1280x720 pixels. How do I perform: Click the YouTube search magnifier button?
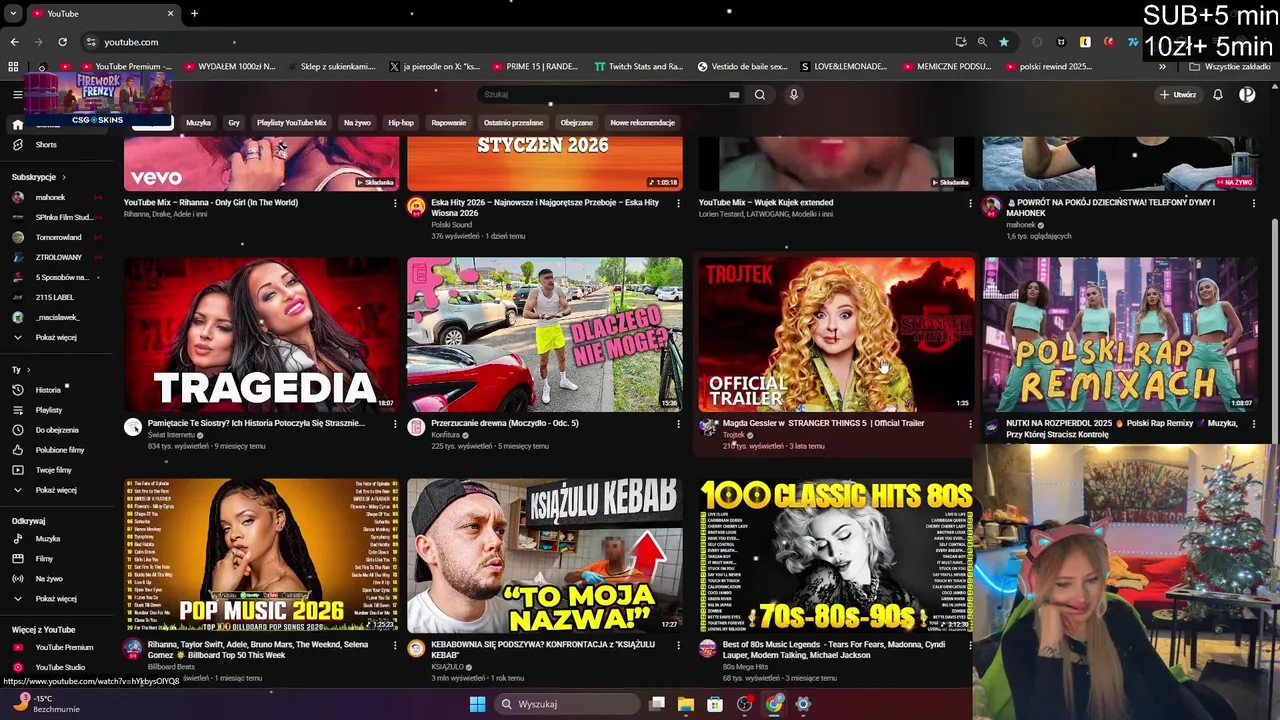click(760, 95)
